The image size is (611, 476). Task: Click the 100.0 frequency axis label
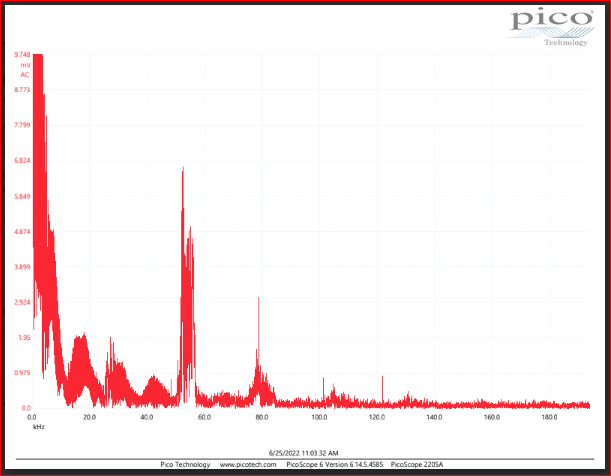[x=319, y=417]
